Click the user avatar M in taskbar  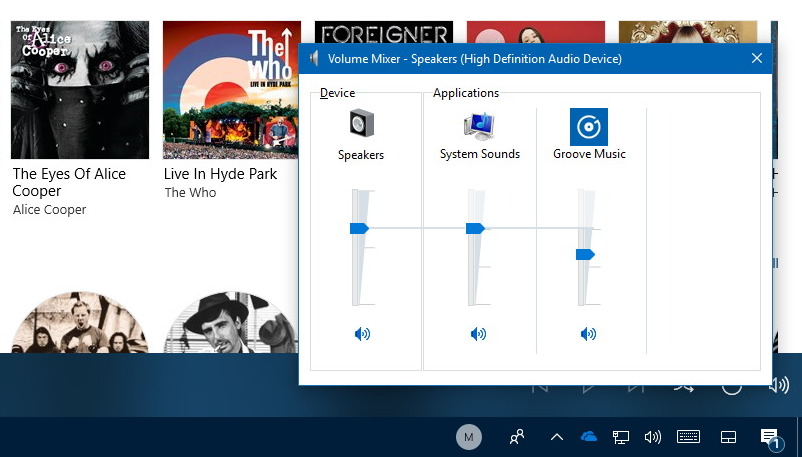[x=469, y=437]
